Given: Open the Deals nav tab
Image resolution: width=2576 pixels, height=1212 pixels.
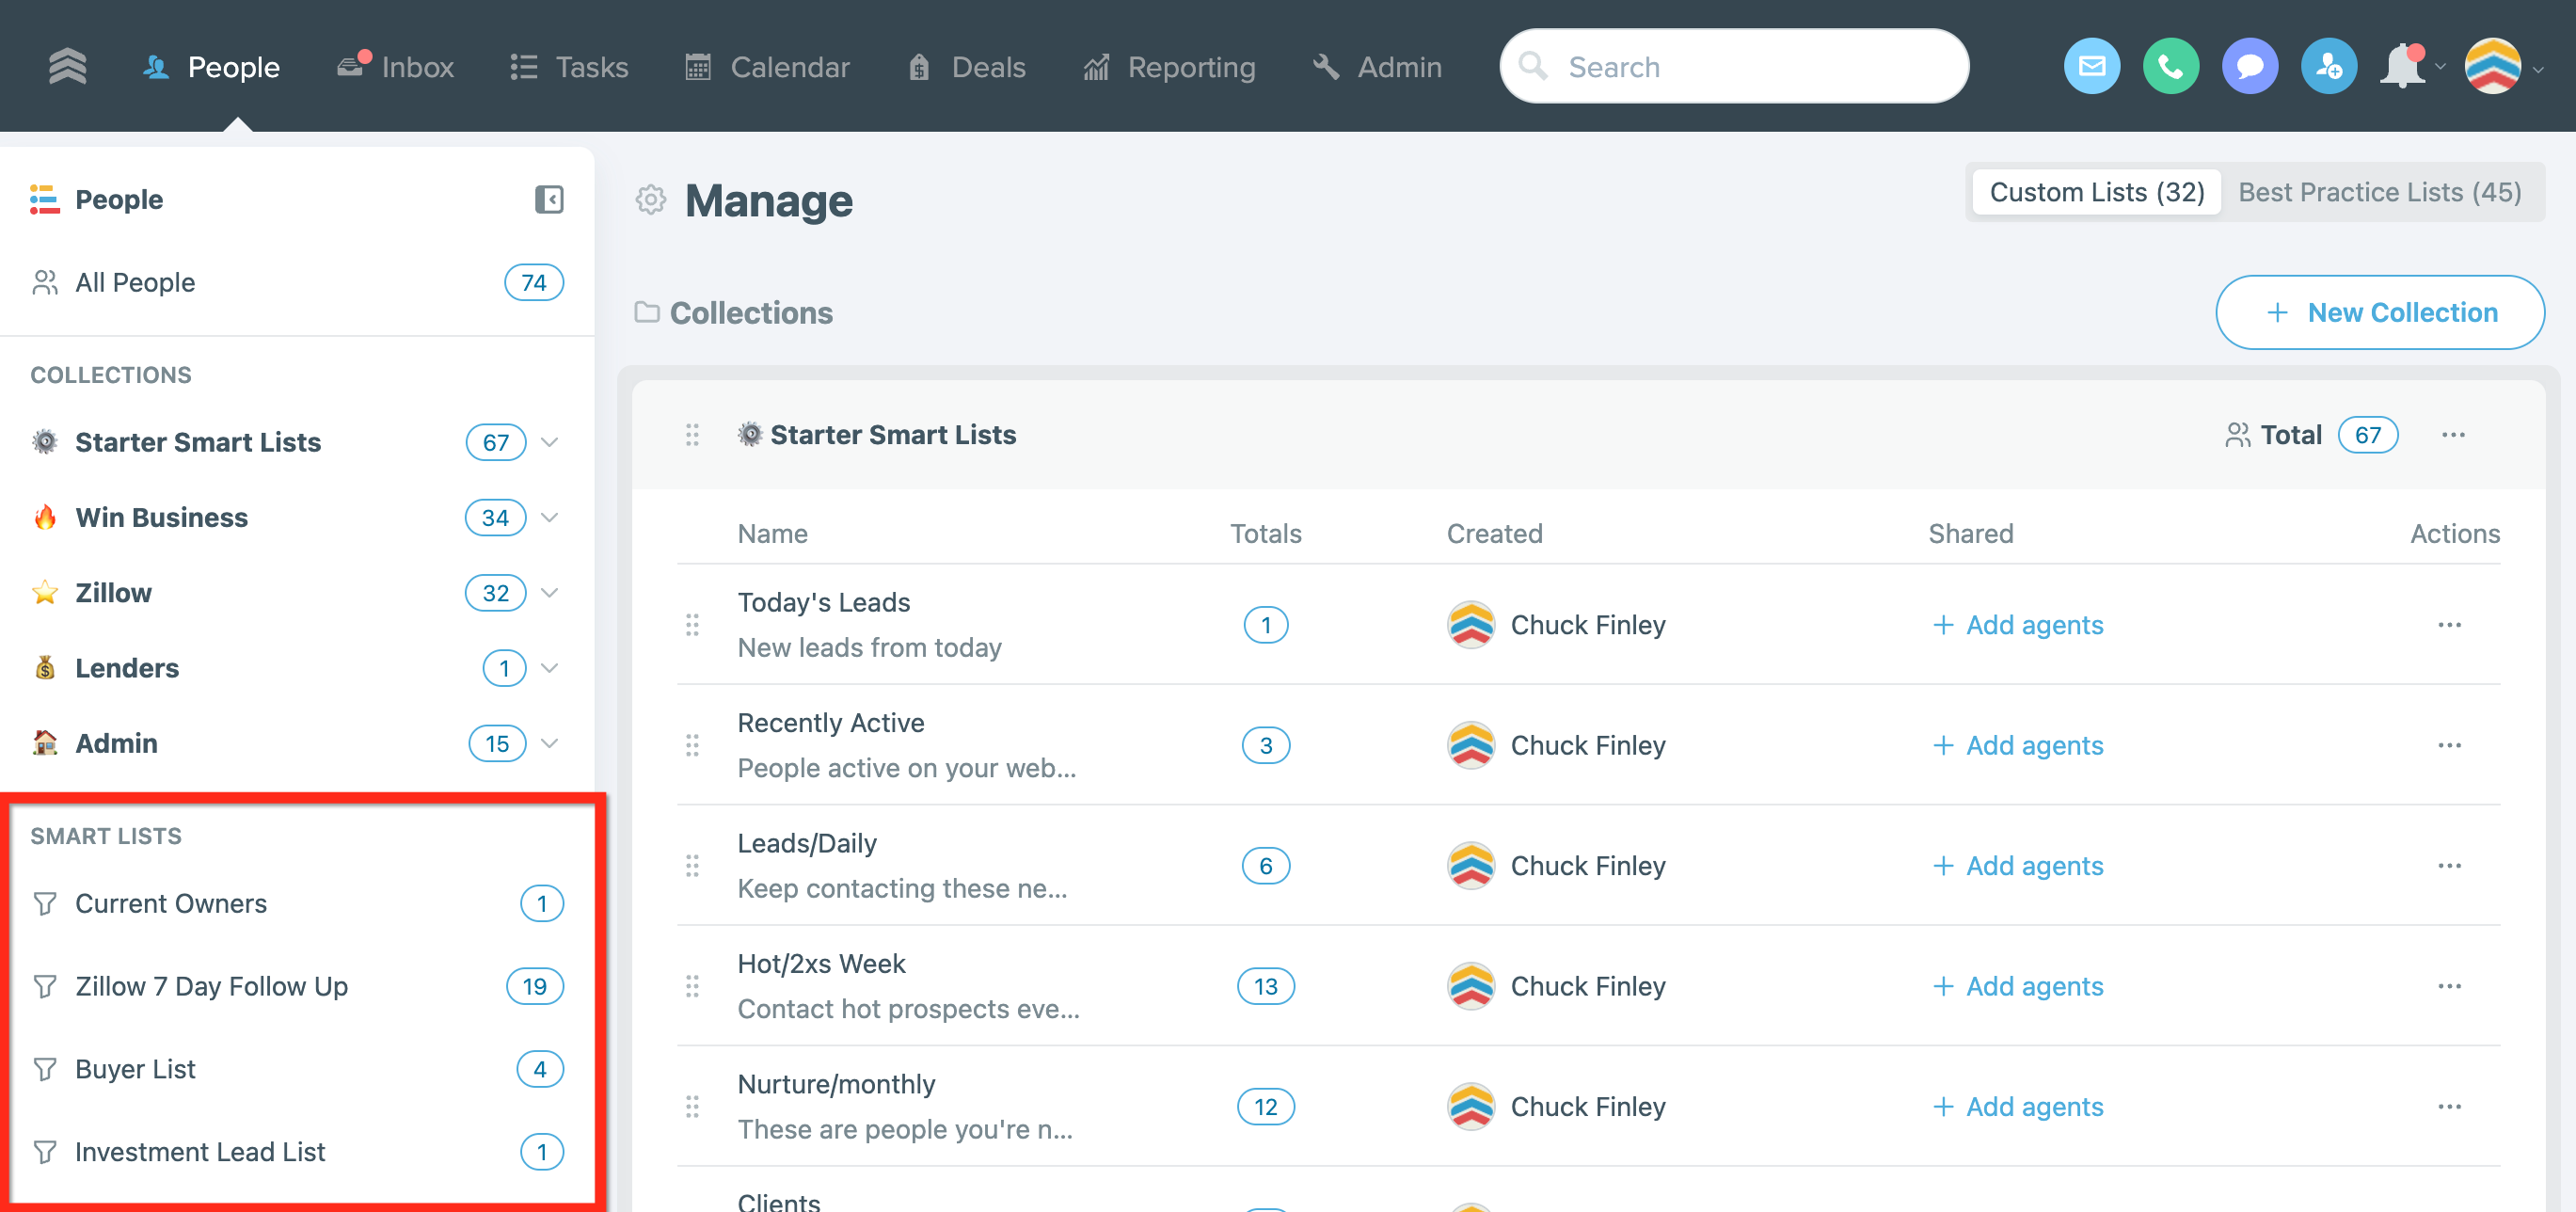Looking at the screenshot, I should click(x=967, y=67).
